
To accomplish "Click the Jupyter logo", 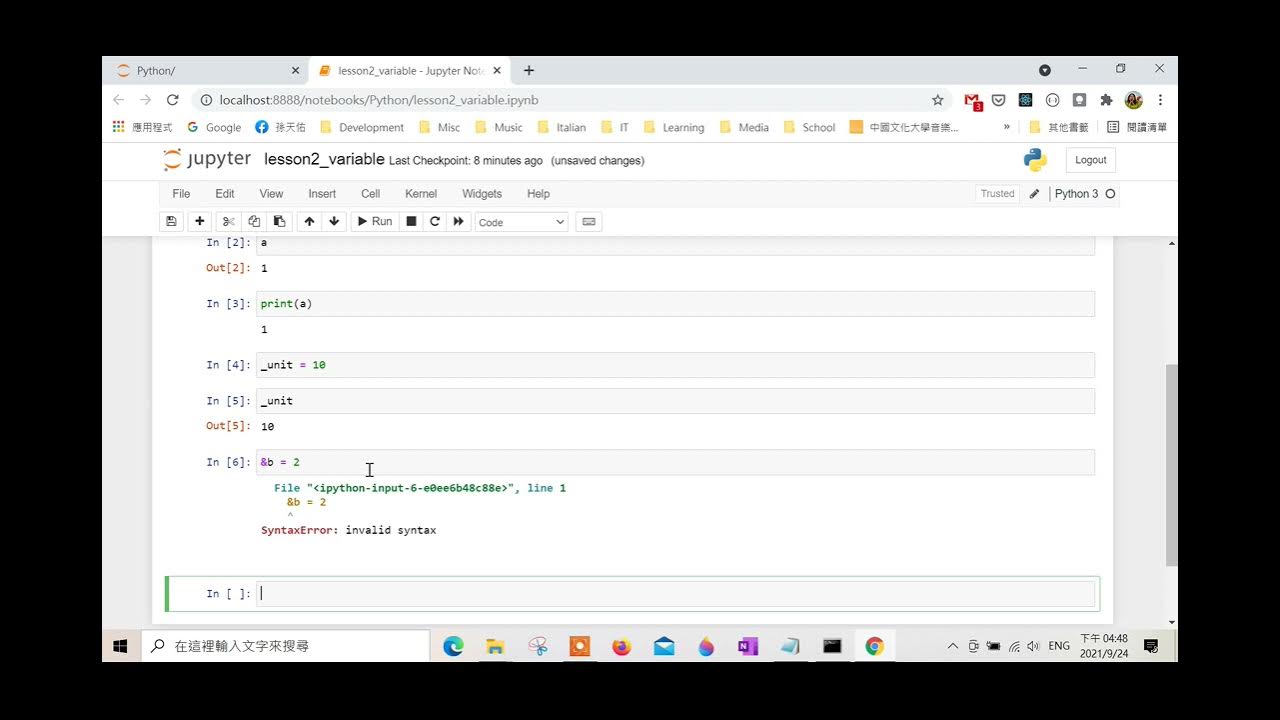I will [207, 160].
